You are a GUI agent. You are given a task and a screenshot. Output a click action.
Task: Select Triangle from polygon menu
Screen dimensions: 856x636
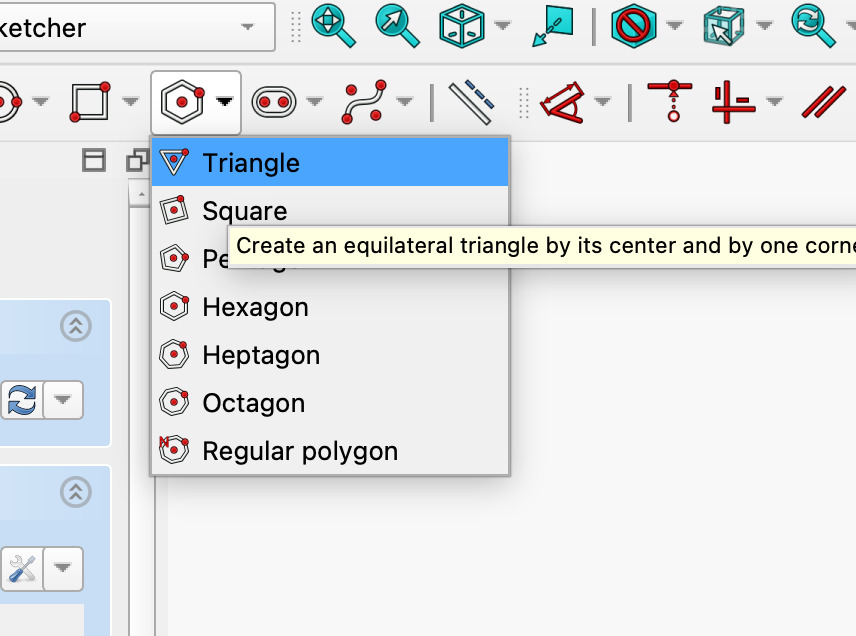coord(330,163)
